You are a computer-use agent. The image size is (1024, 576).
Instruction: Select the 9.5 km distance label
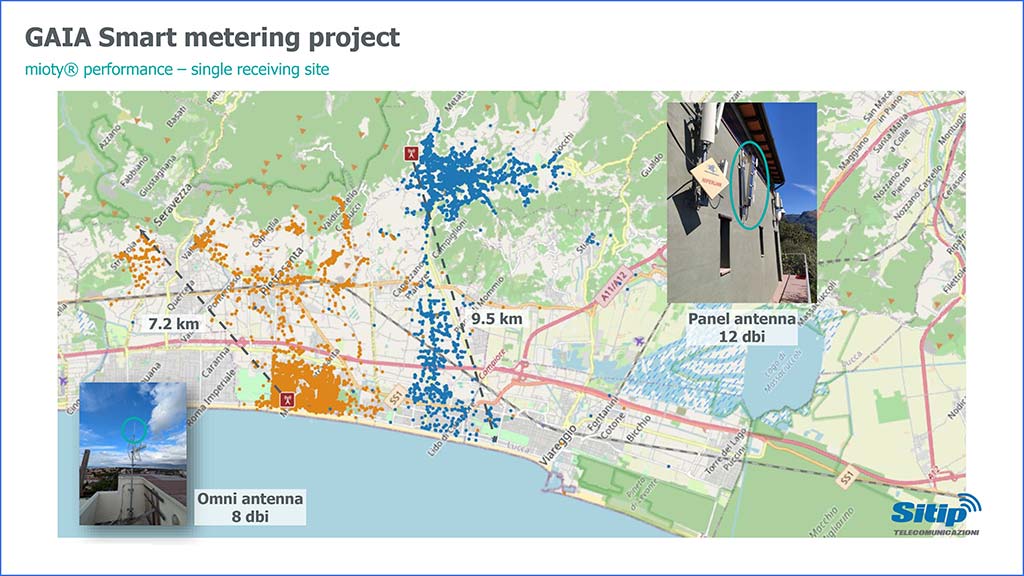coord(497,318)
